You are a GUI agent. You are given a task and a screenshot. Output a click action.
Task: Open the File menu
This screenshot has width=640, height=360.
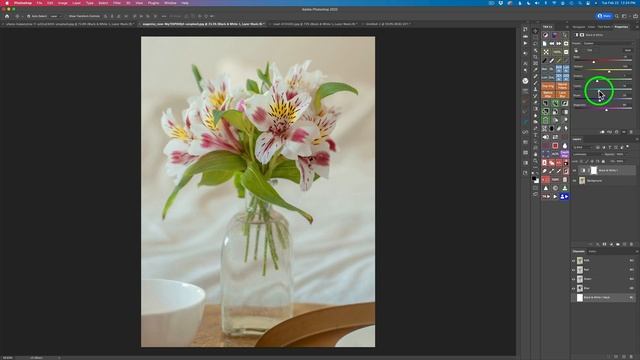coord(39,3)
